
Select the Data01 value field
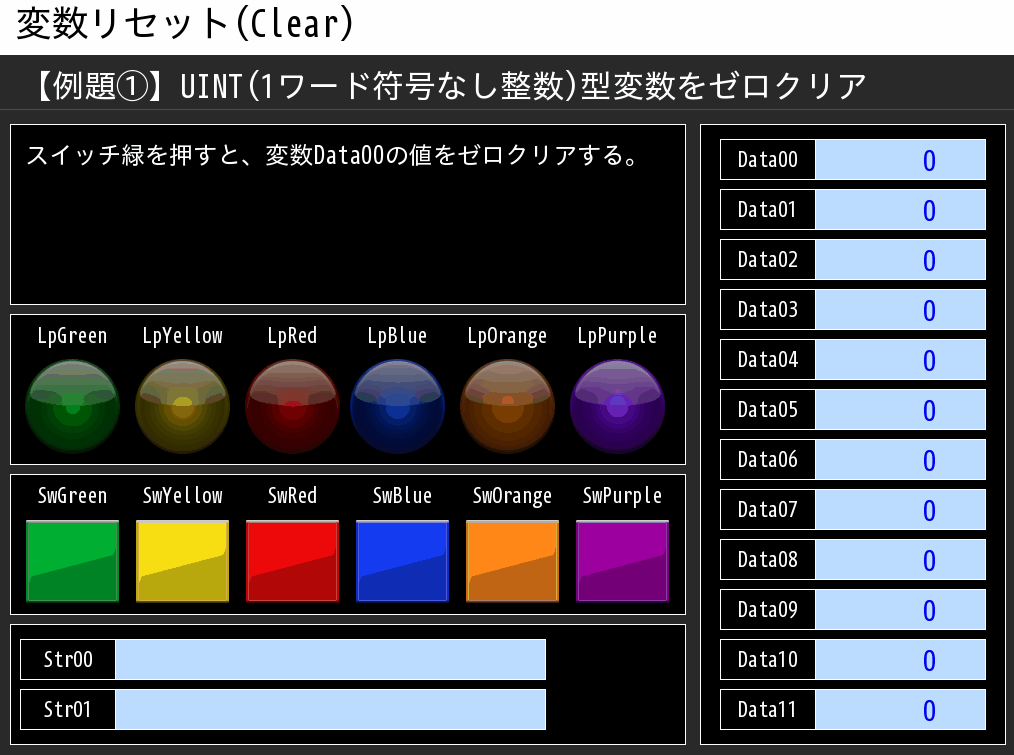(900, 210)
